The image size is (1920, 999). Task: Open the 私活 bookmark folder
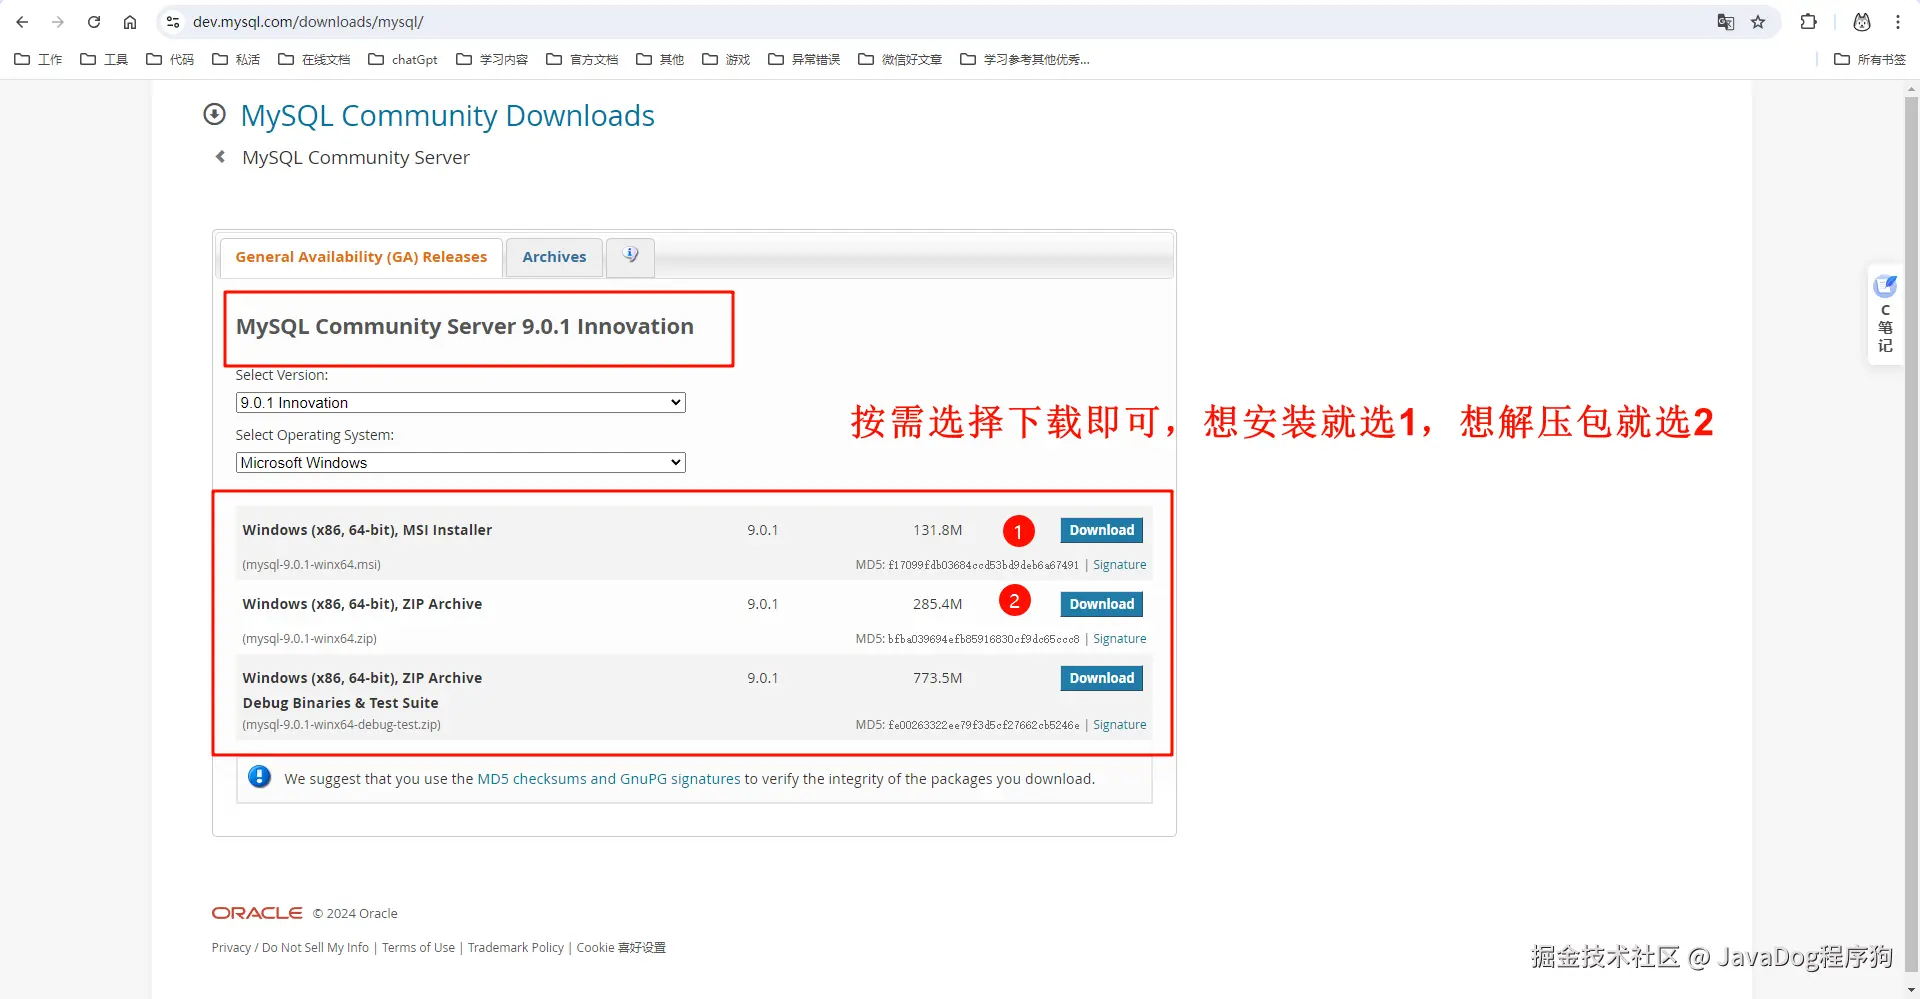[236, 60]
